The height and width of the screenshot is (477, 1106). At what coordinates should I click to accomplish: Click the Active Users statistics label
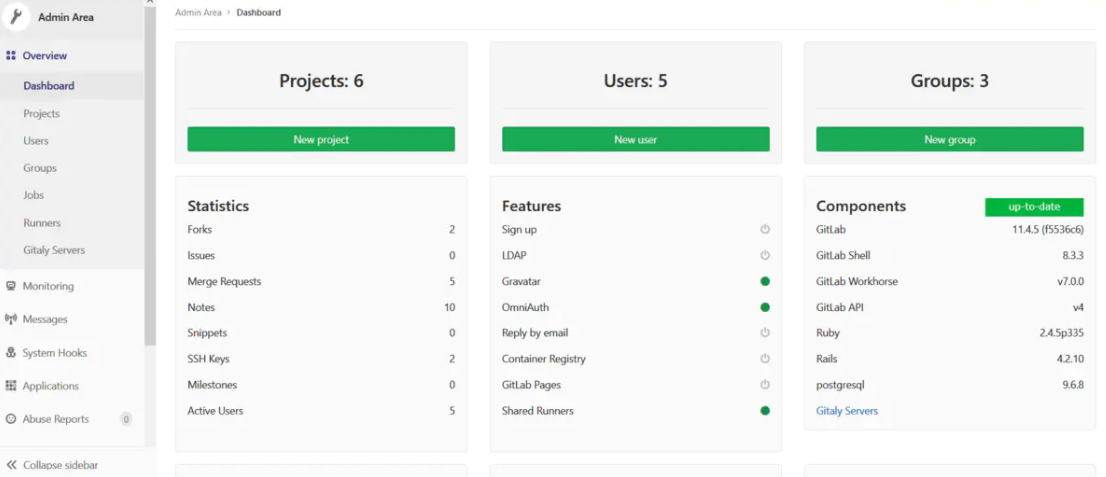(x=215, y=411)
